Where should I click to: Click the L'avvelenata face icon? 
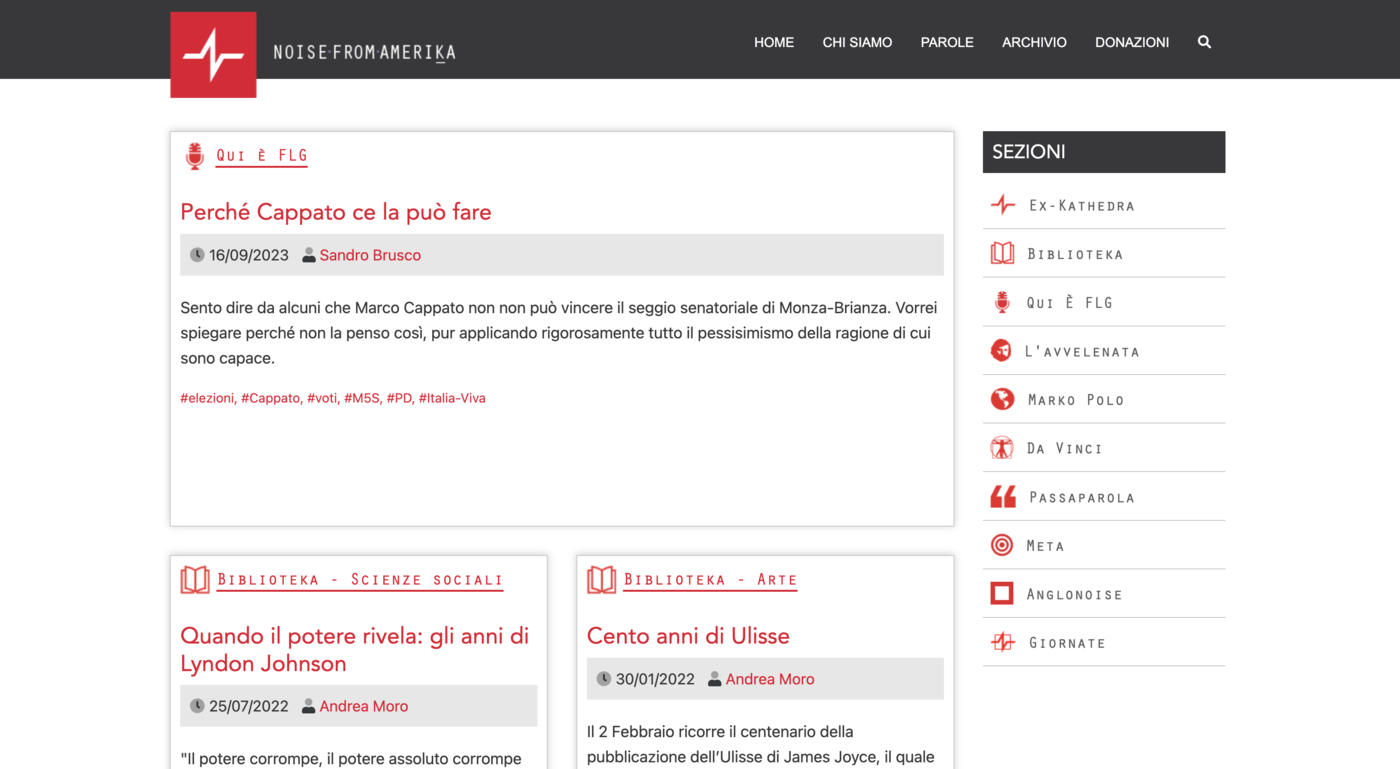tap(1001, 351)
